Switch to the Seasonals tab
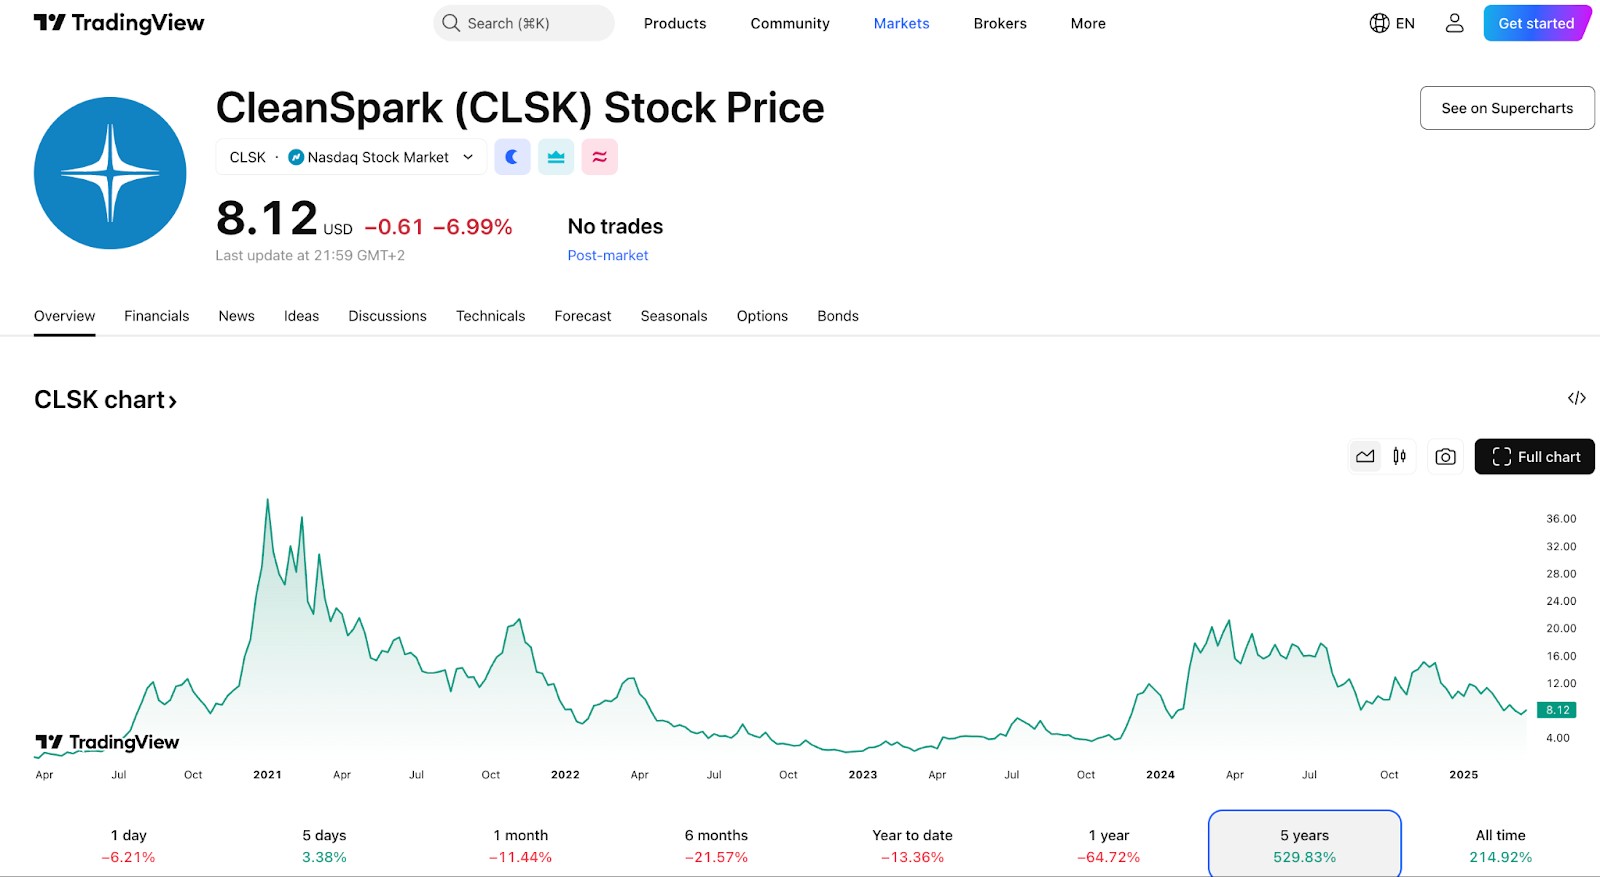 point(674,316)
